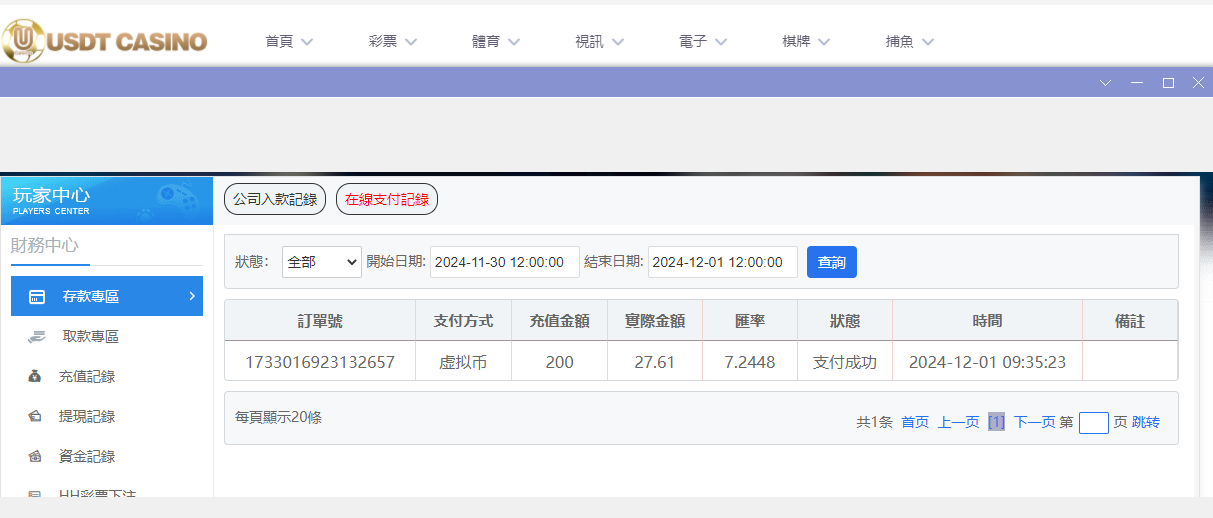1213x518 pixels.
Task: Click the USDT Casino logo
Action: point(105,41)
